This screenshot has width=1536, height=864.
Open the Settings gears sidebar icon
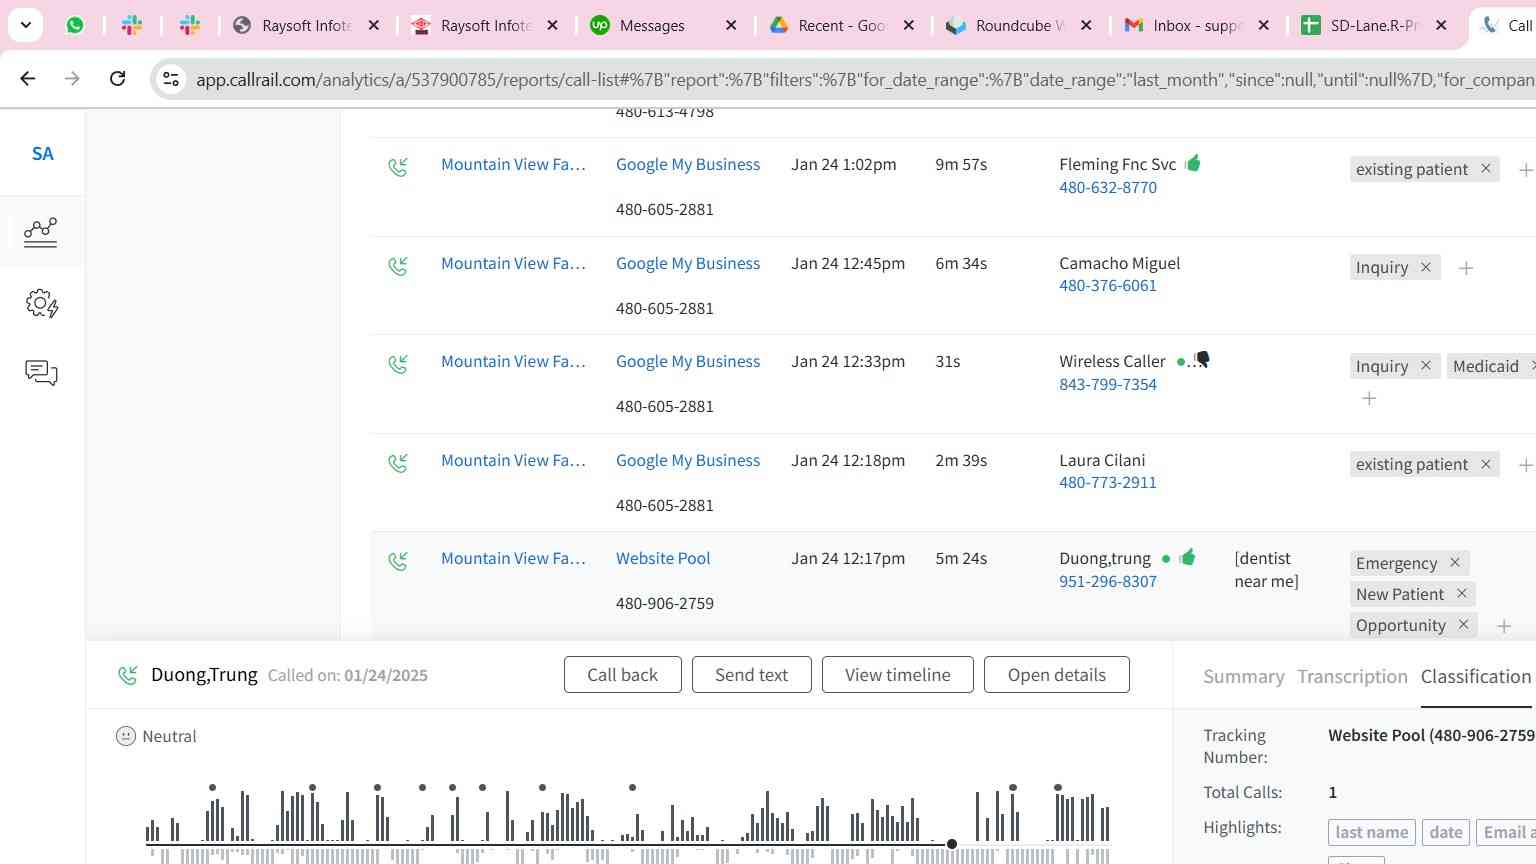[41, 303]
